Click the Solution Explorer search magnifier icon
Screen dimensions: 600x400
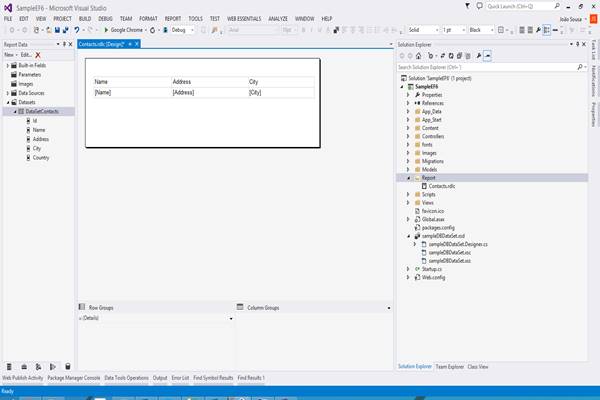click(x=580, y=67)
